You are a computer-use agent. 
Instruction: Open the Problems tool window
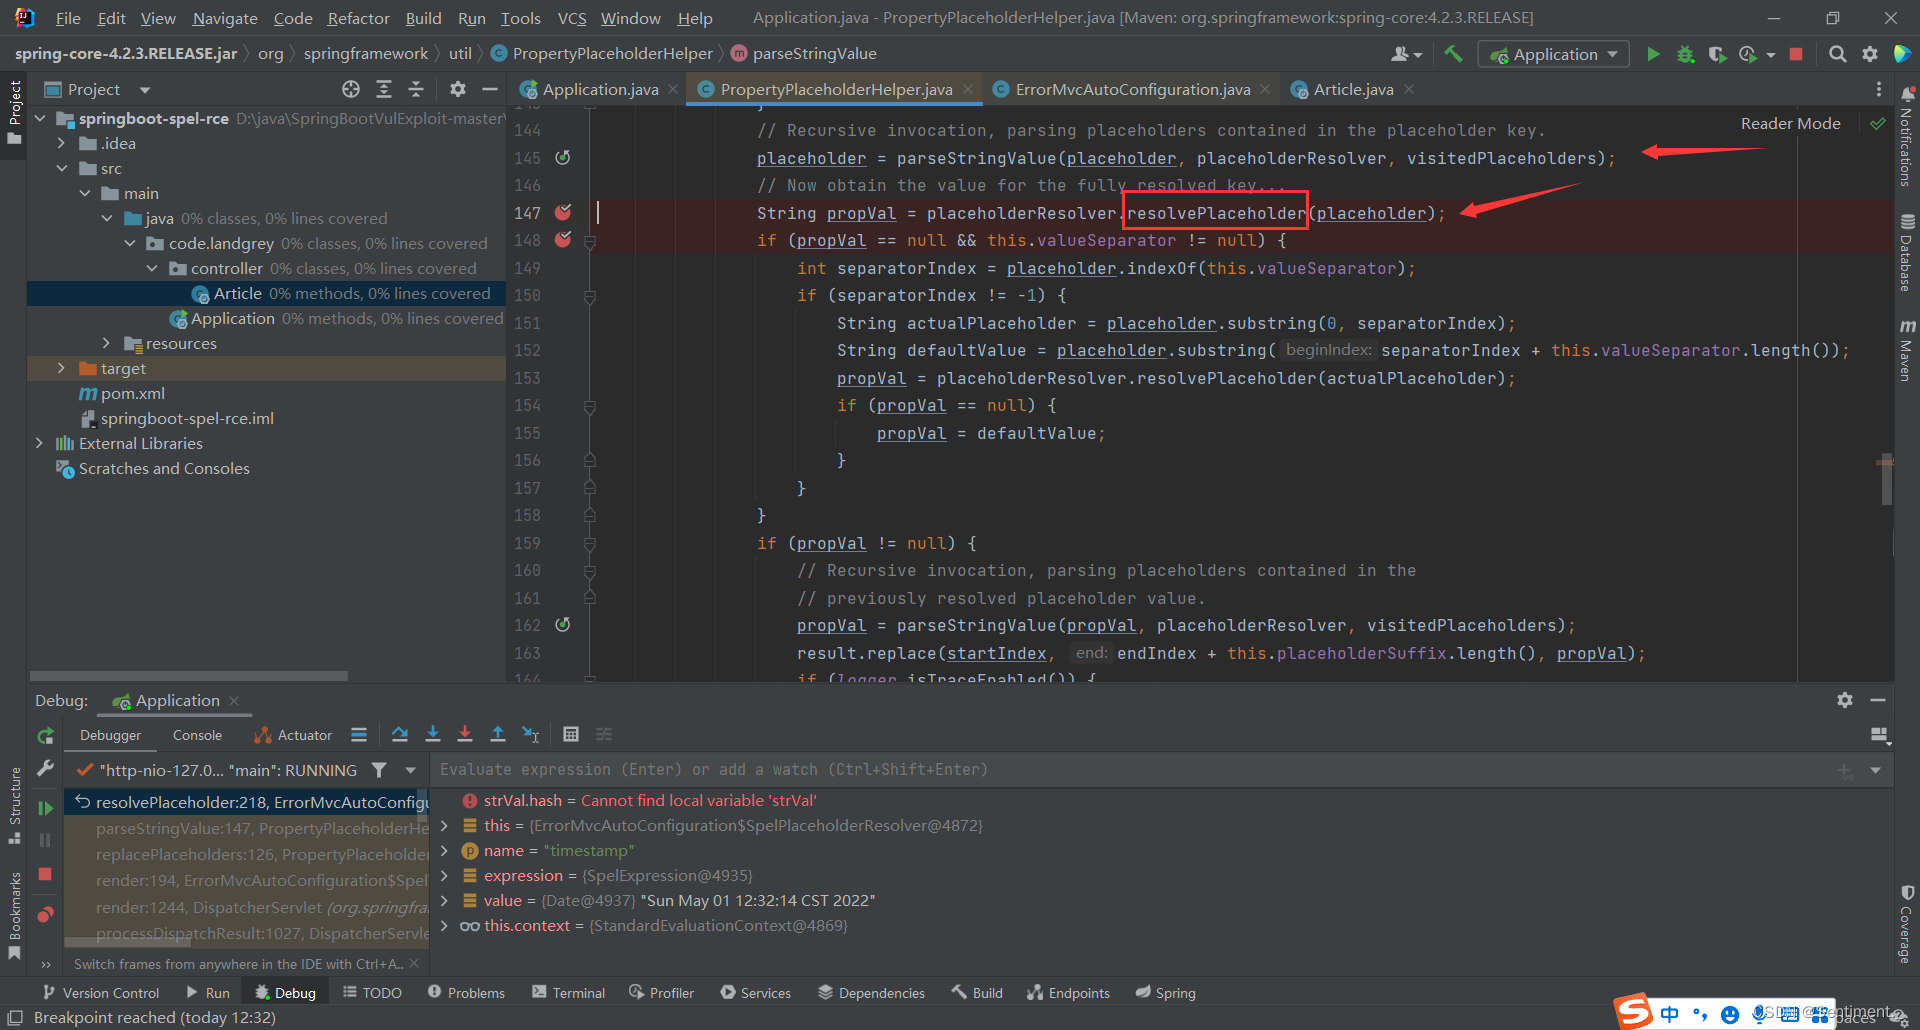pos(466,992)
